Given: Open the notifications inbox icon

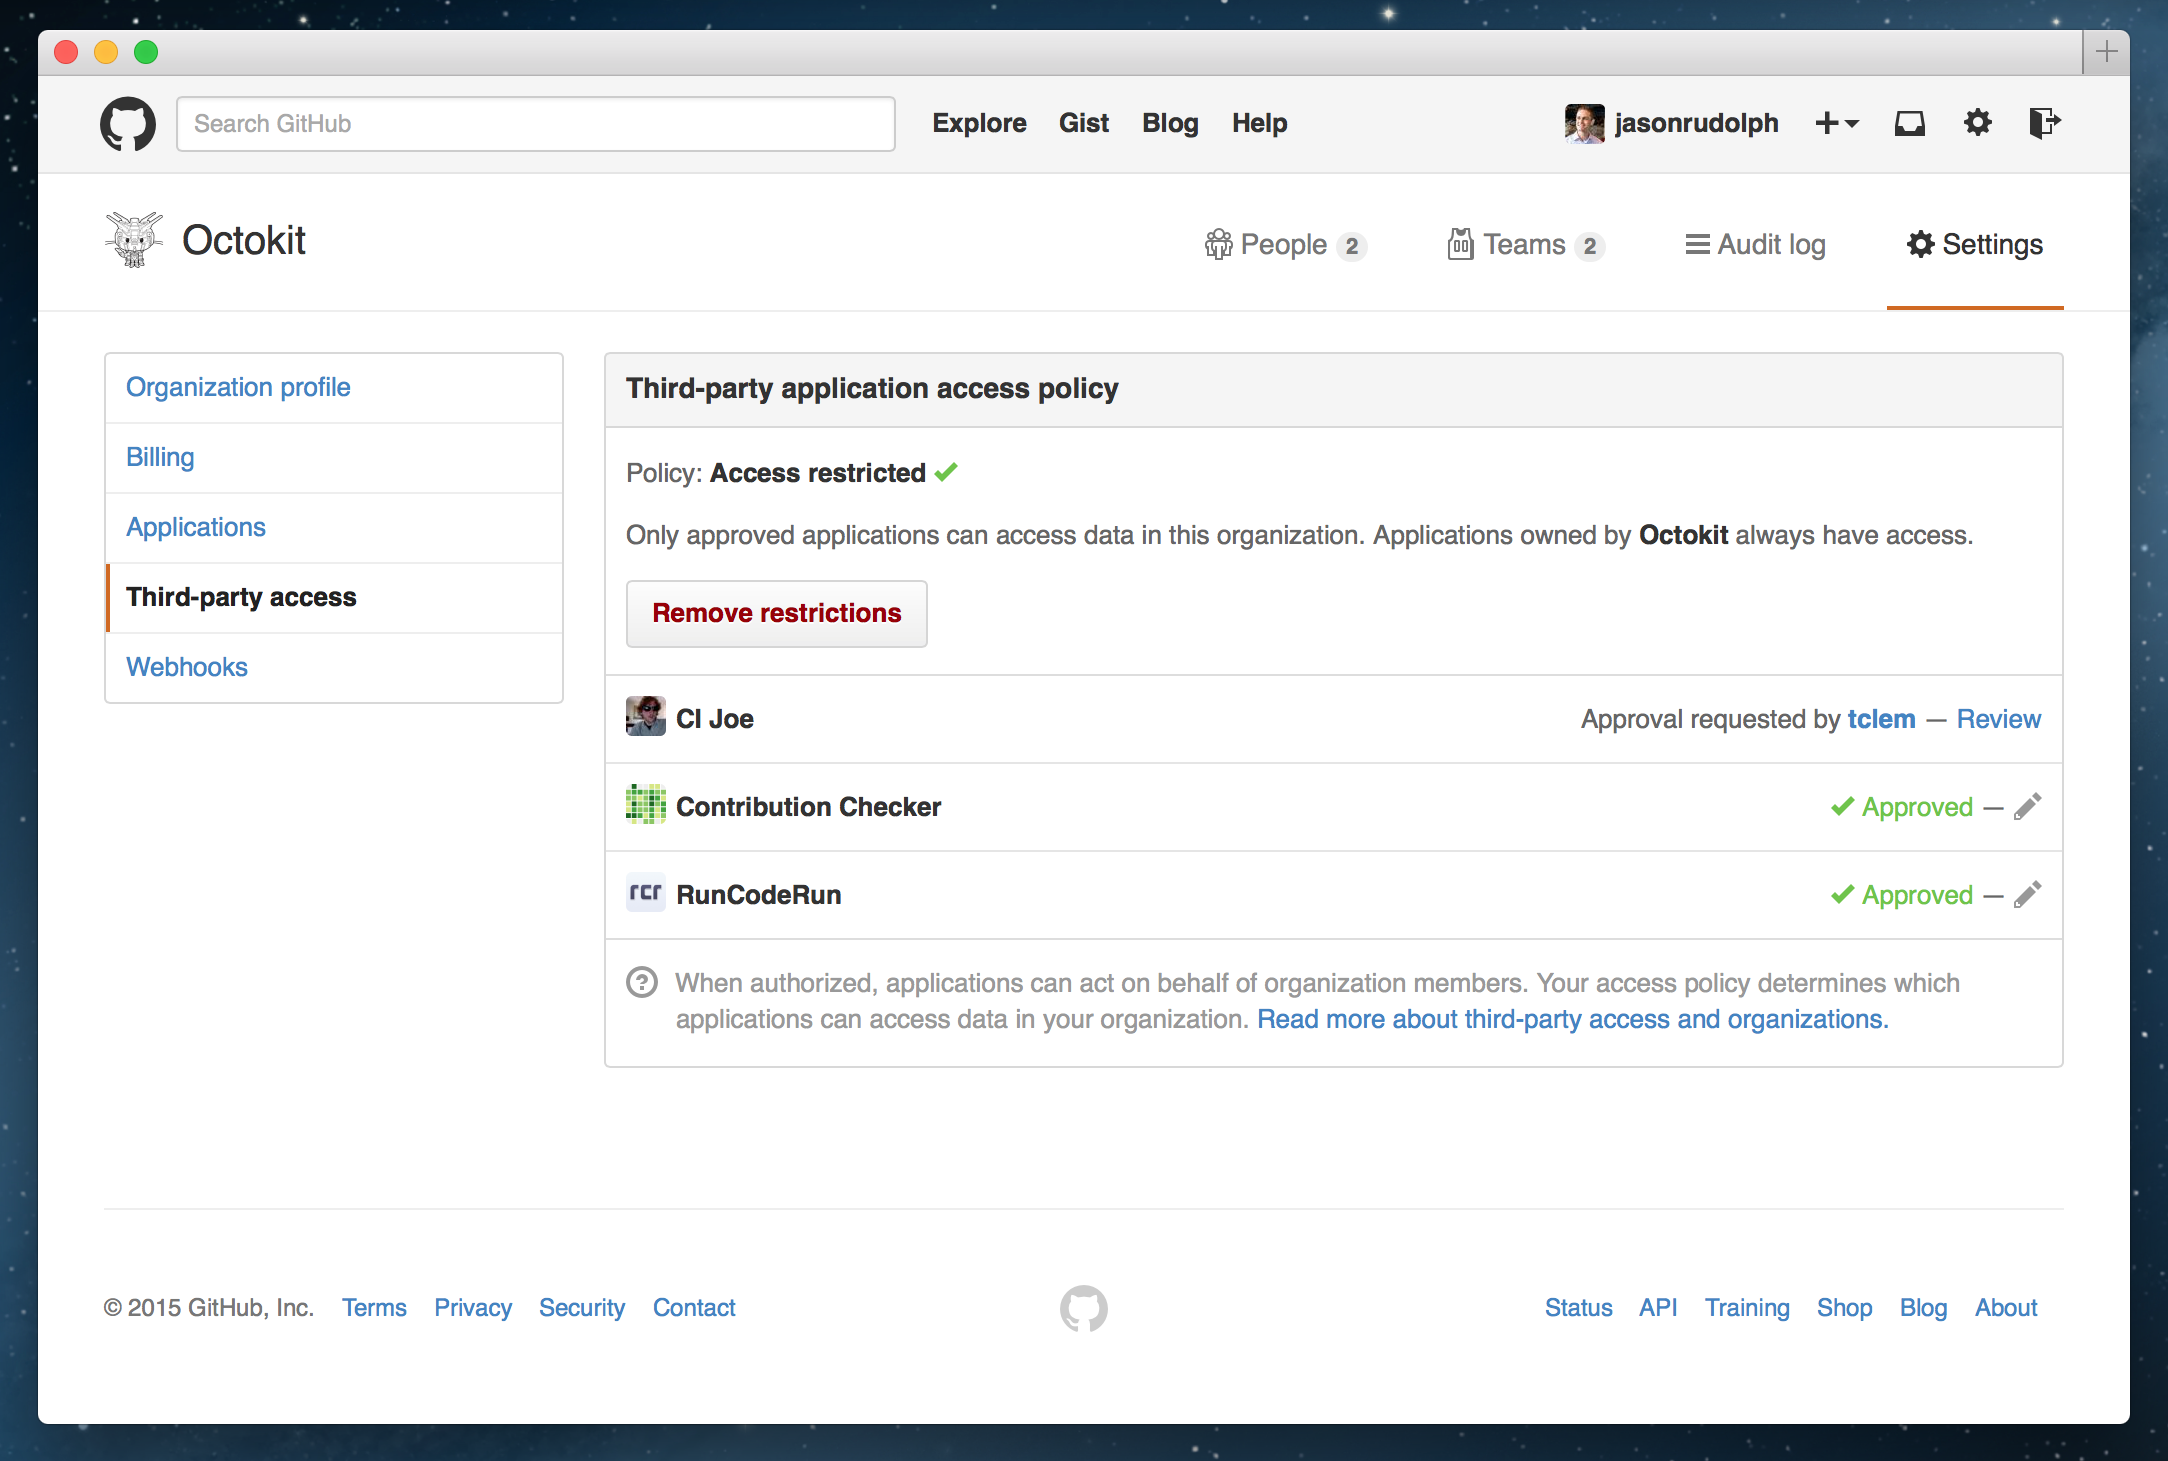Looking at the screenshot, I should click(1909, 122).
